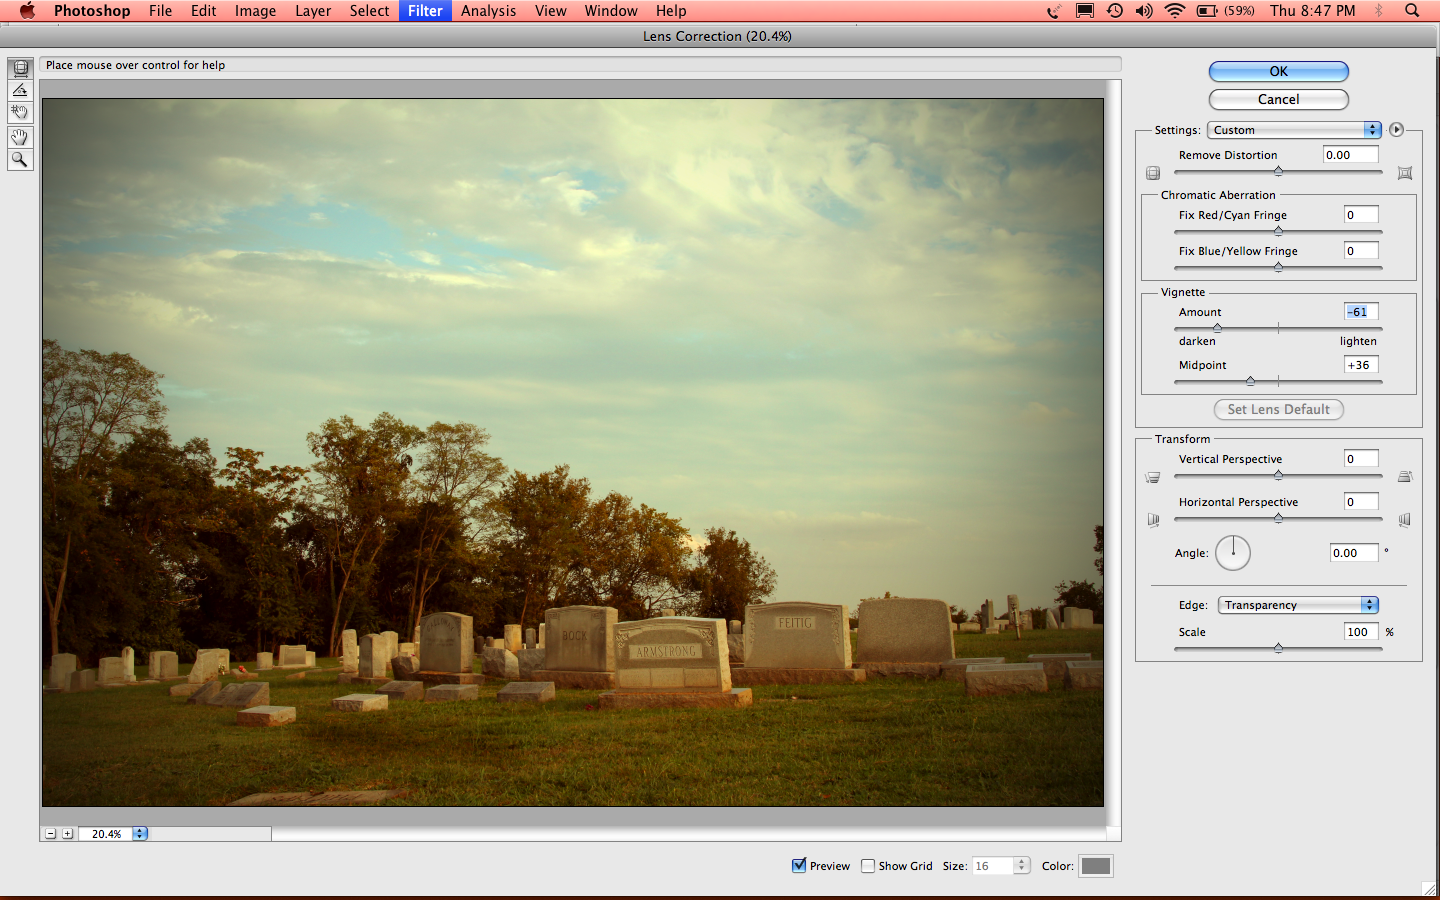Click the Bluetooth icon in menu bar

point(1379,11)
